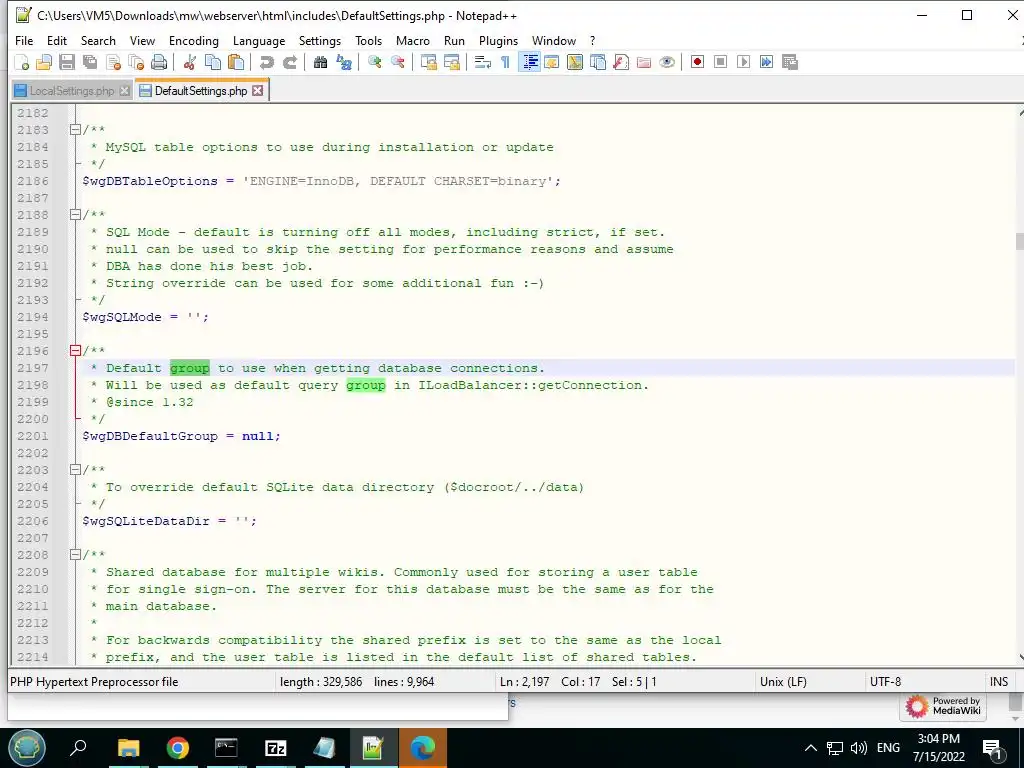1024x768 pixels.
Task: Open the Macro menu
Action: [413, 40]
